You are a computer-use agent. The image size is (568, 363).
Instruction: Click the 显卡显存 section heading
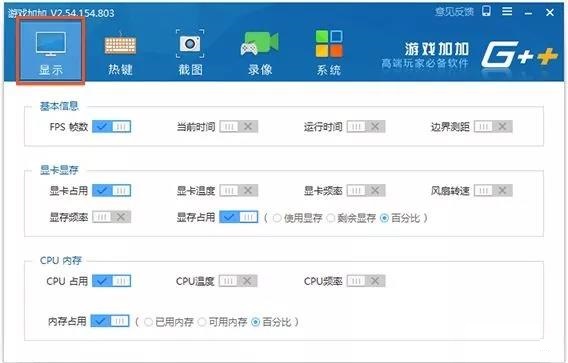tap(59, 170)
